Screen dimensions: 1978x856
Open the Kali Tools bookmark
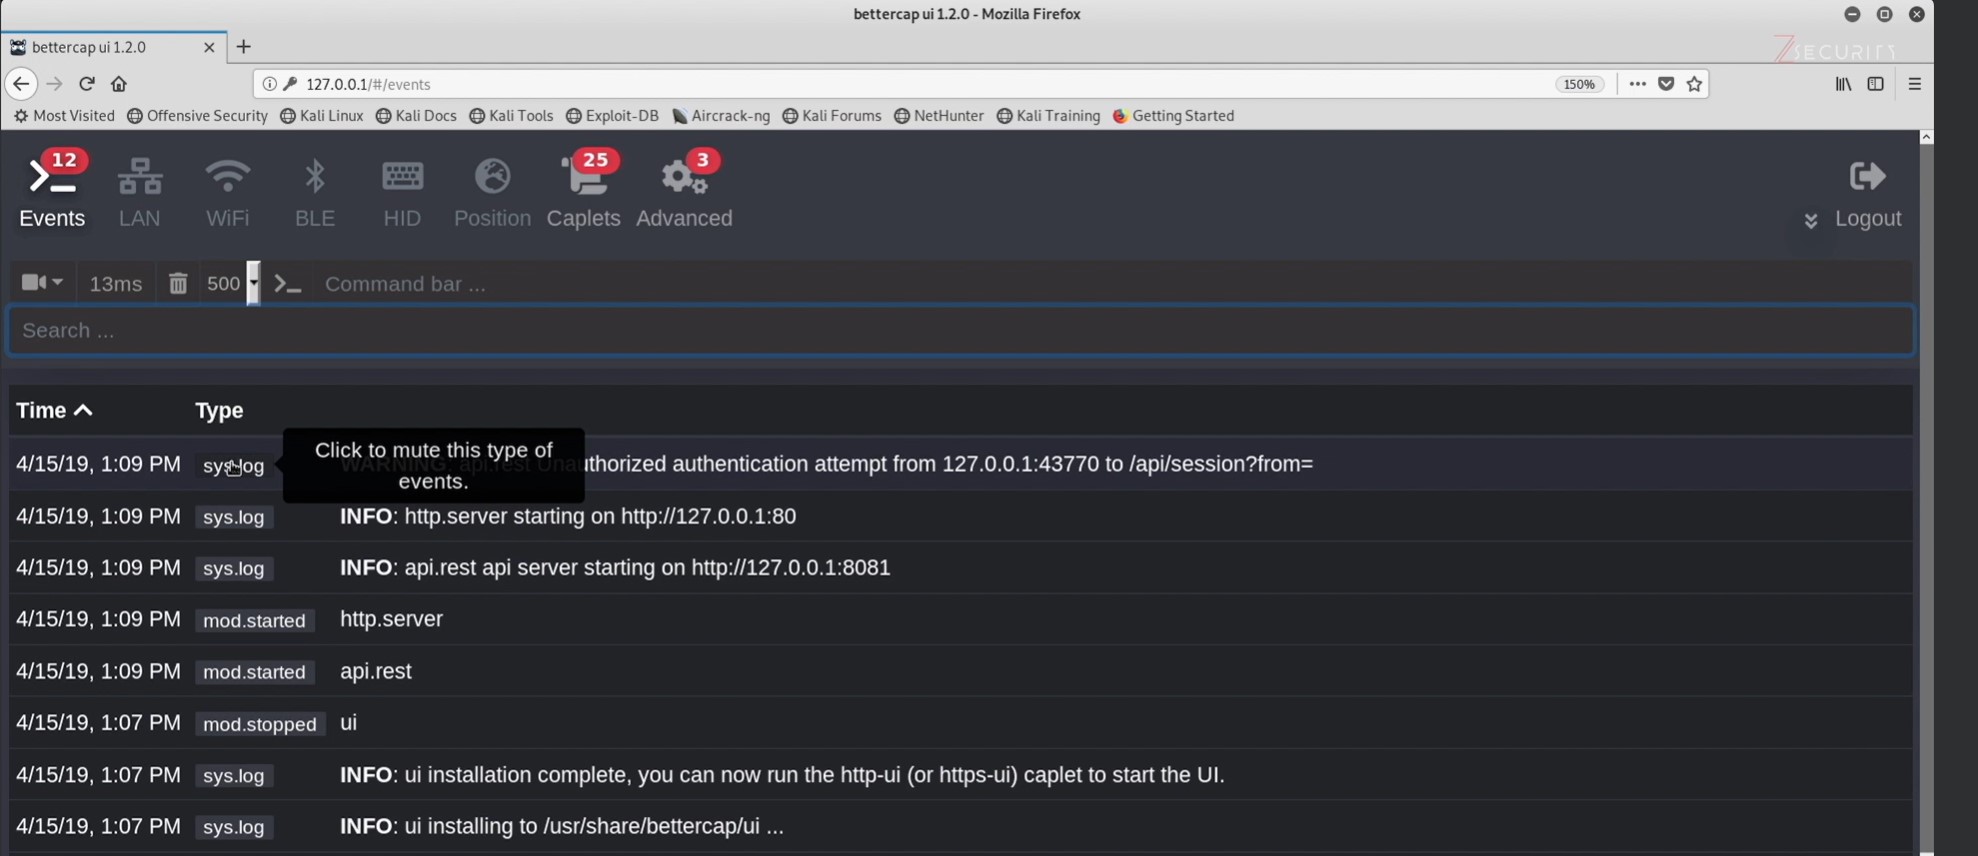511,116
